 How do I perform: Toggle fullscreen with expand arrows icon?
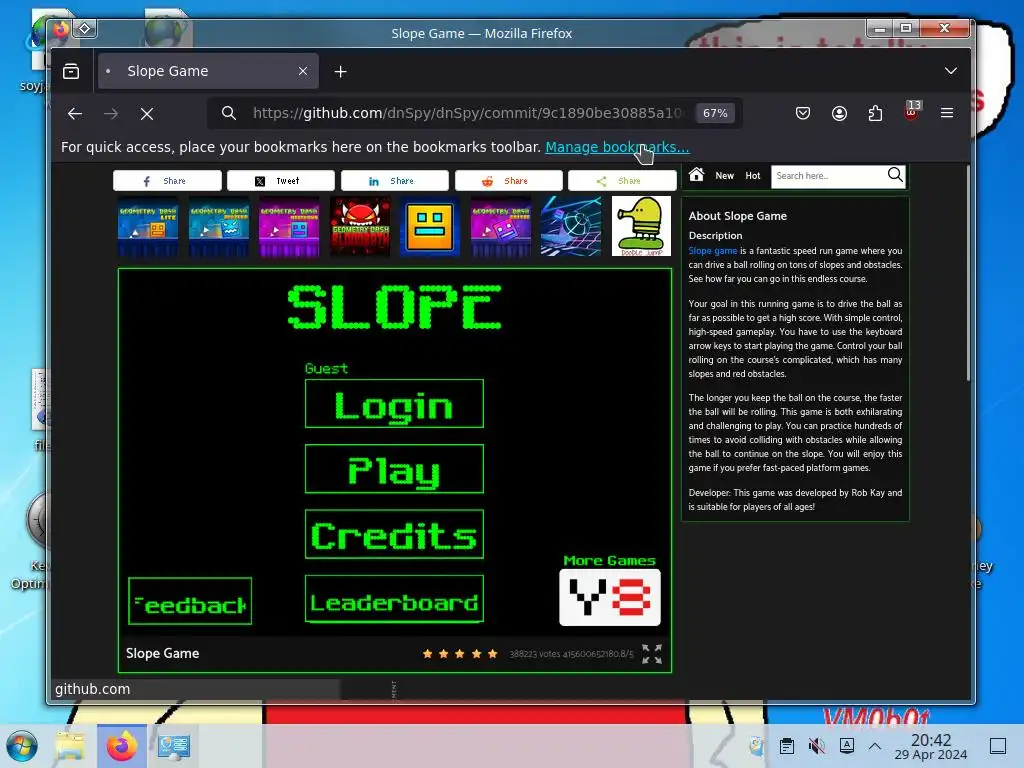(652, 654)
